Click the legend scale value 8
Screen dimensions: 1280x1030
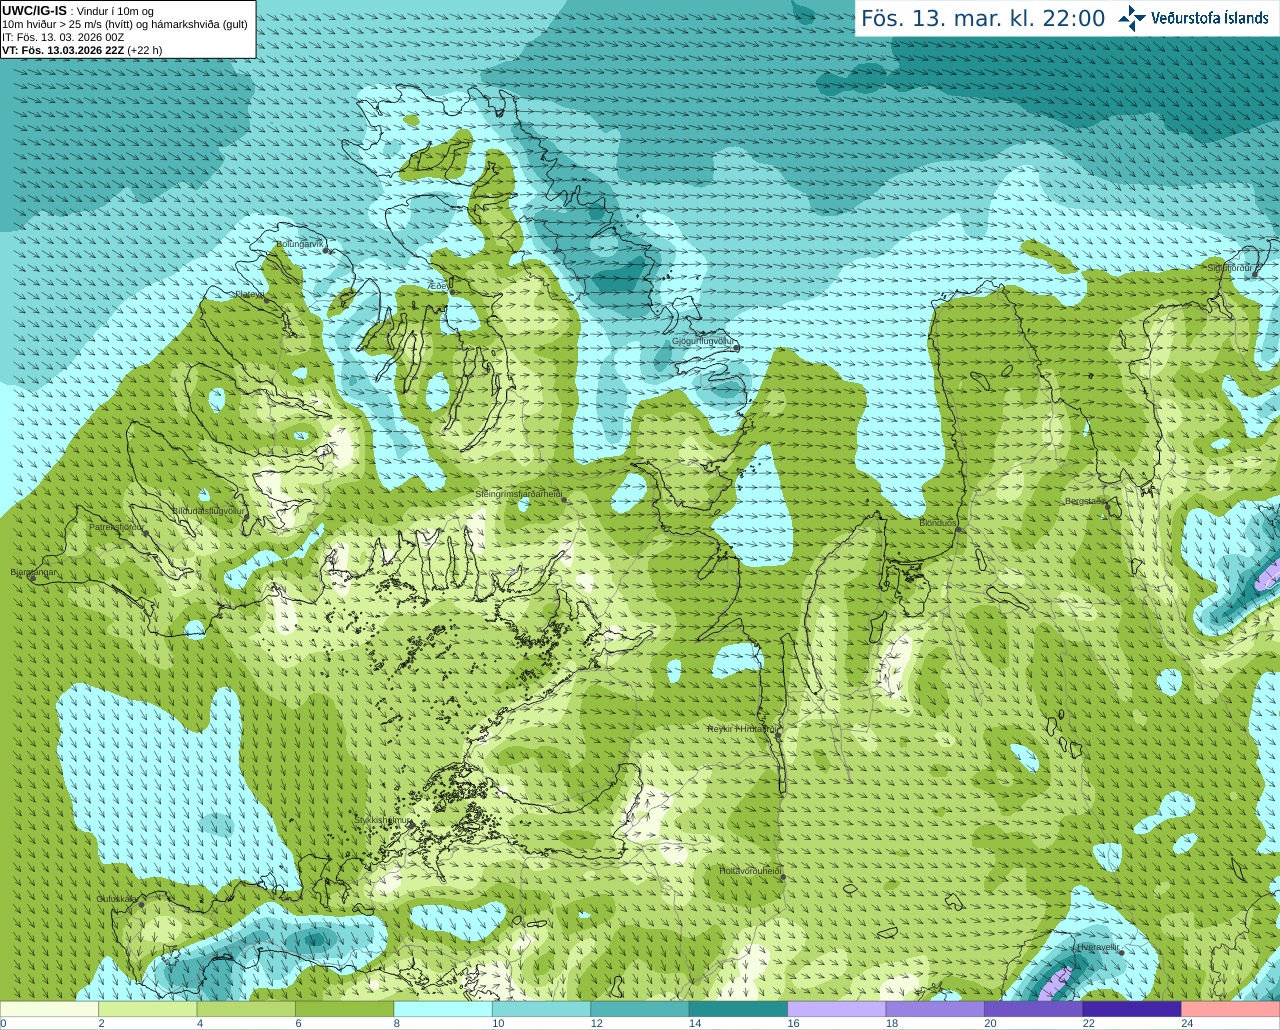point(397,1023)
